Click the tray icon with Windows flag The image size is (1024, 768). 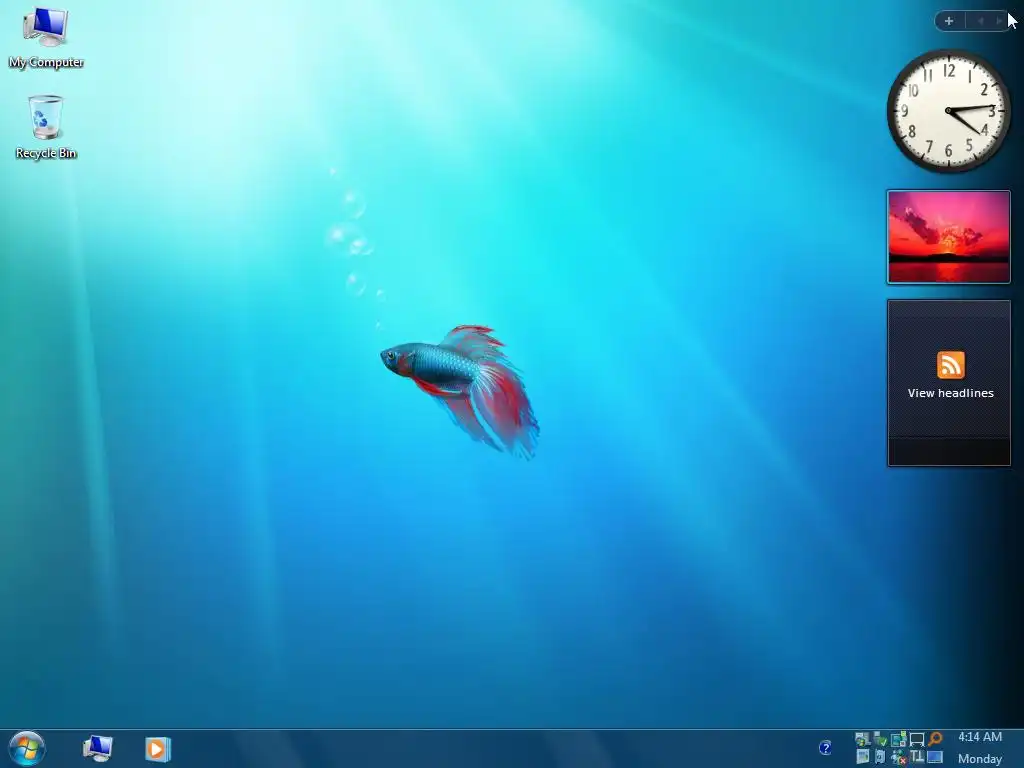point(863,739)
